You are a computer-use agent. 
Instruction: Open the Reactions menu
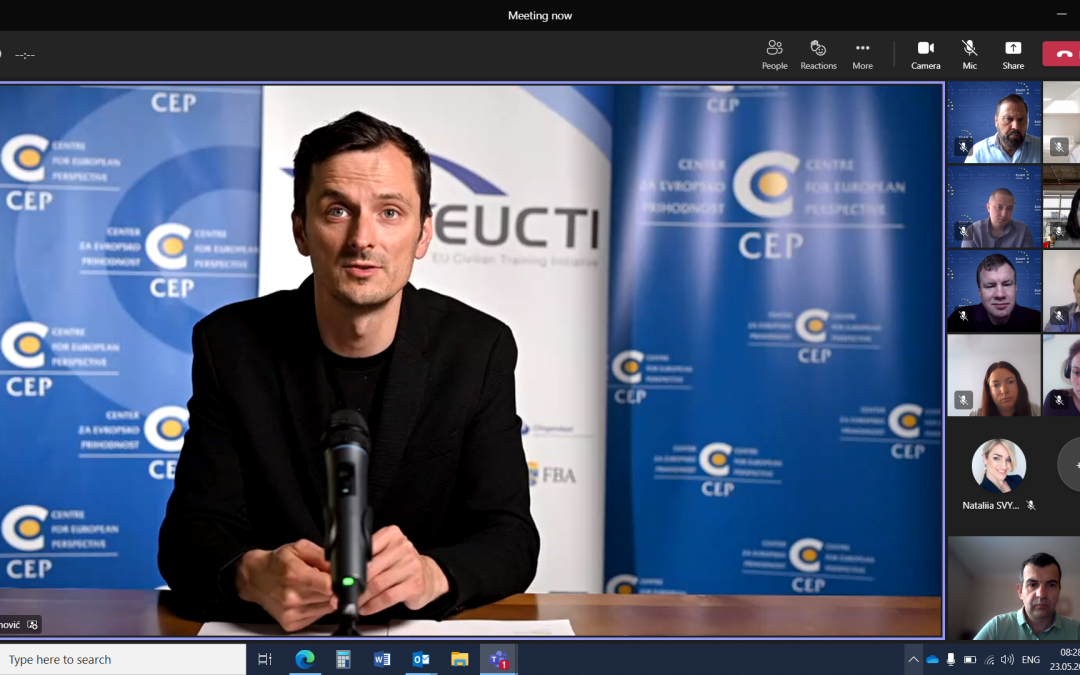[818, 54]
